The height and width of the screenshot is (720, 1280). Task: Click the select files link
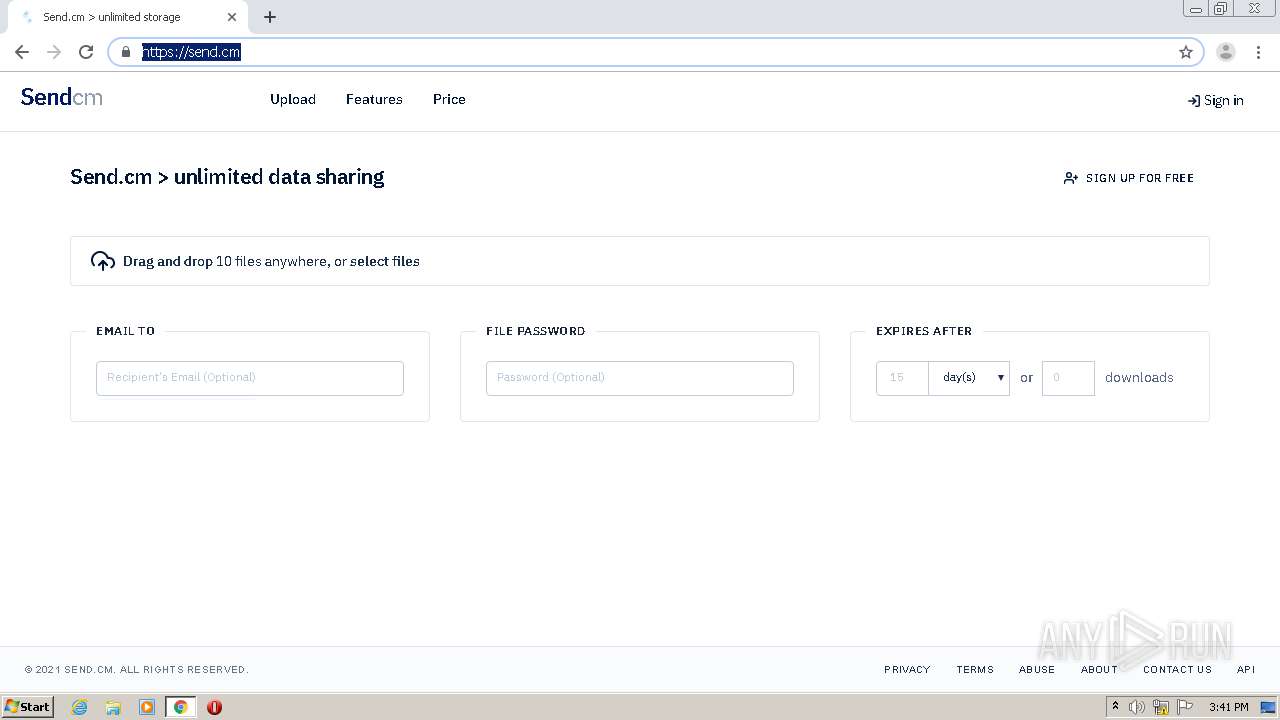[385, 261]
